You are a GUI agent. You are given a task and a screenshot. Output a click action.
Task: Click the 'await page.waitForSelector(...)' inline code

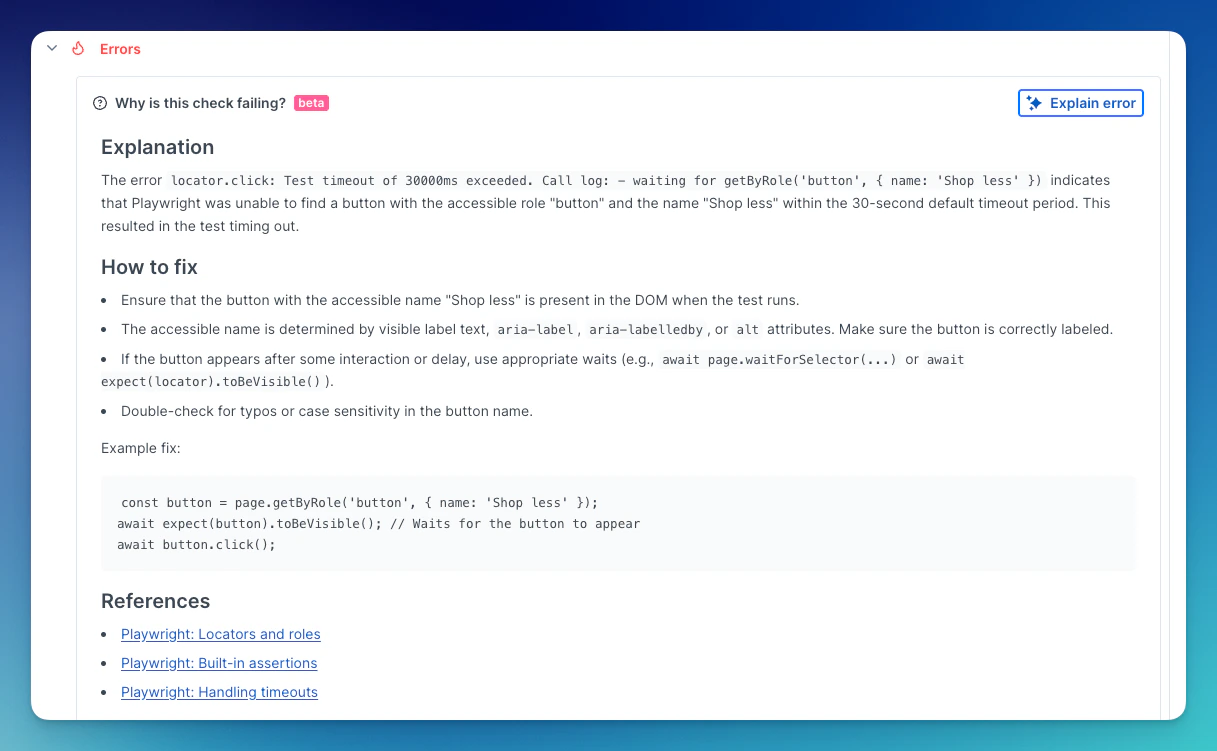(x=779, y=359)
